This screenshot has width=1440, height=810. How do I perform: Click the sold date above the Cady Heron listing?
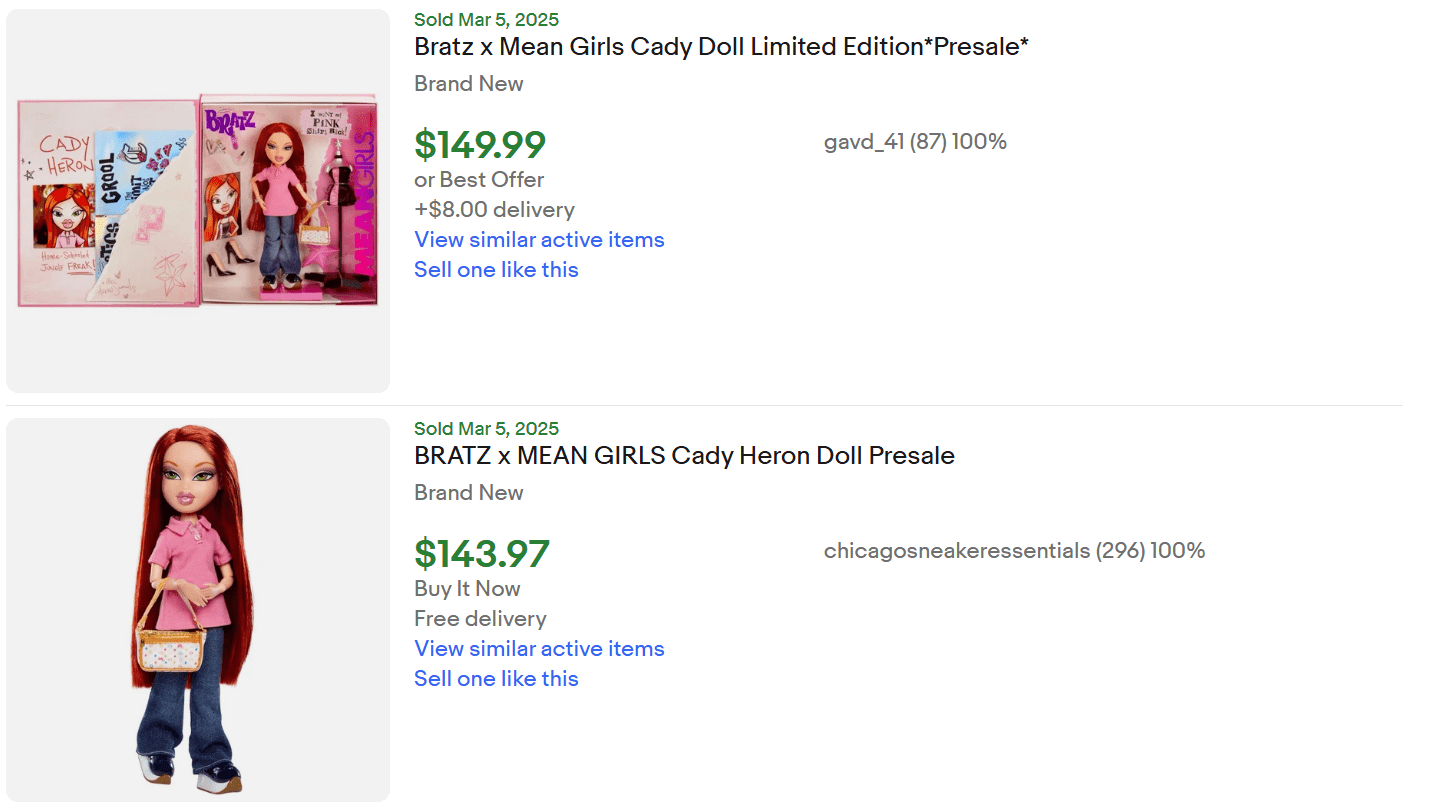486,429
